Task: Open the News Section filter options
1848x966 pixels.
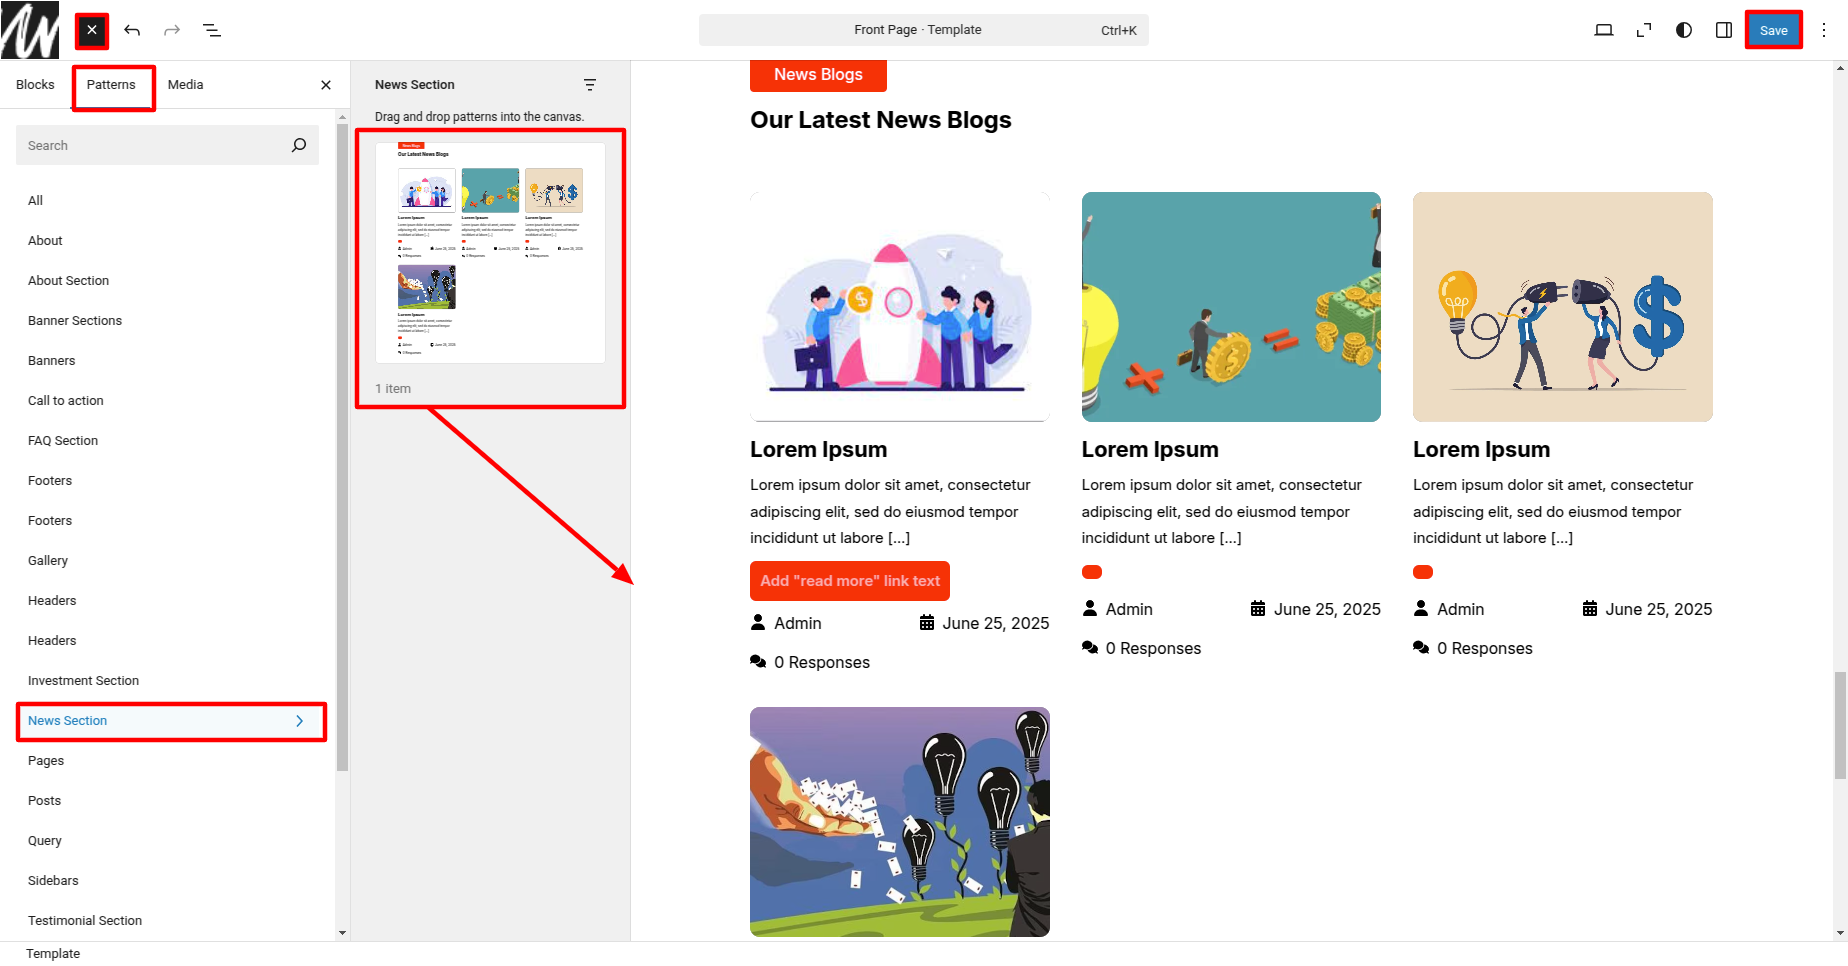Action: click(x=590, y=85)
